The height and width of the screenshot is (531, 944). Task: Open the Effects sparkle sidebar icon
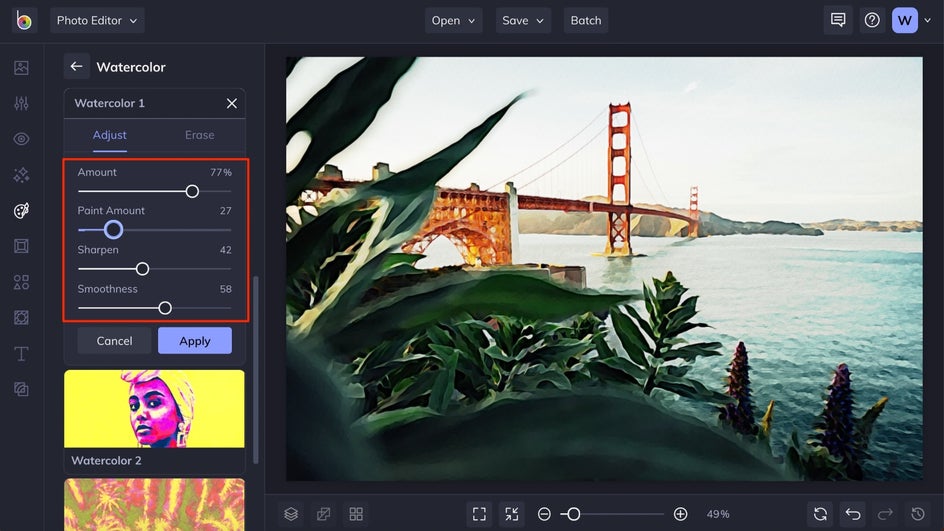coord(21,175)
